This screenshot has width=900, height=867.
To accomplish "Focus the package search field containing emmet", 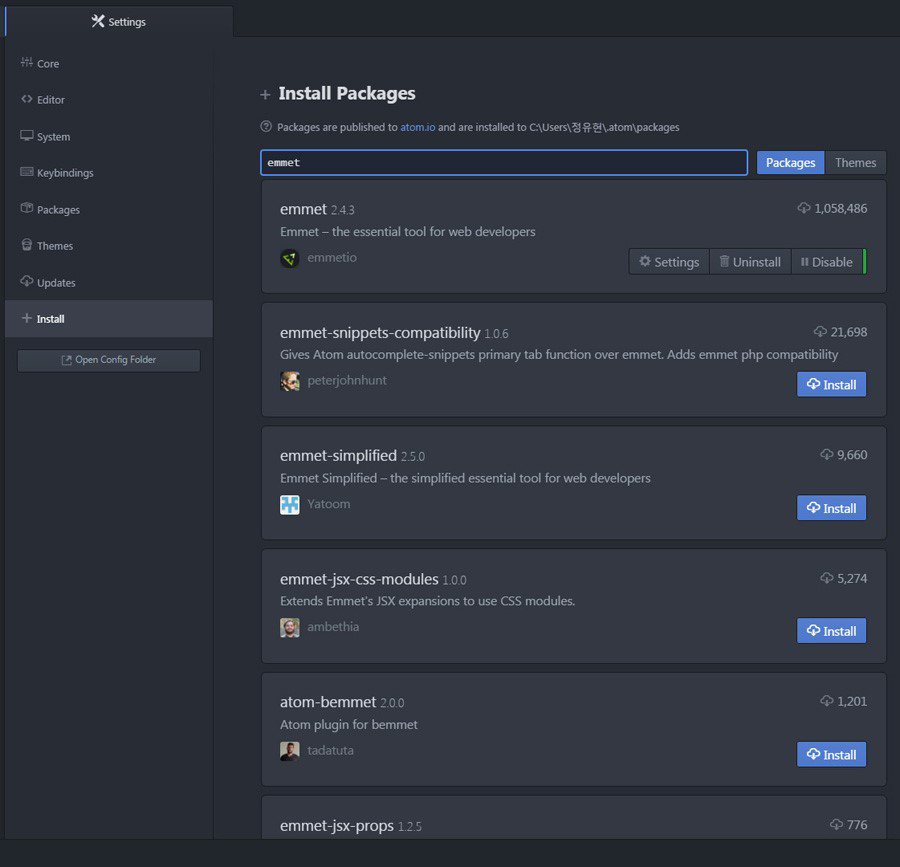I will [x=503, y=162].
